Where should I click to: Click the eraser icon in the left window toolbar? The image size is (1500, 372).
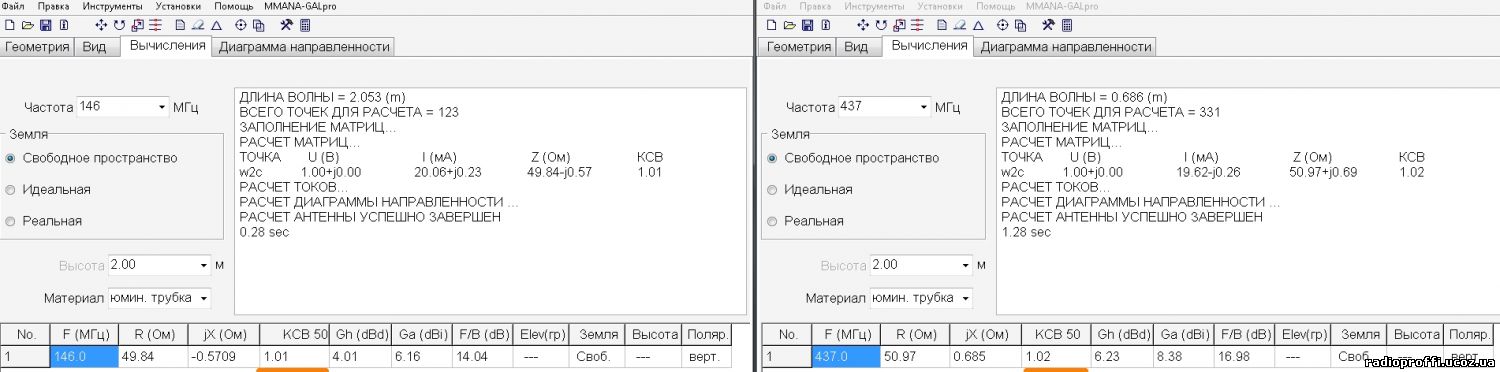(198, 25)
